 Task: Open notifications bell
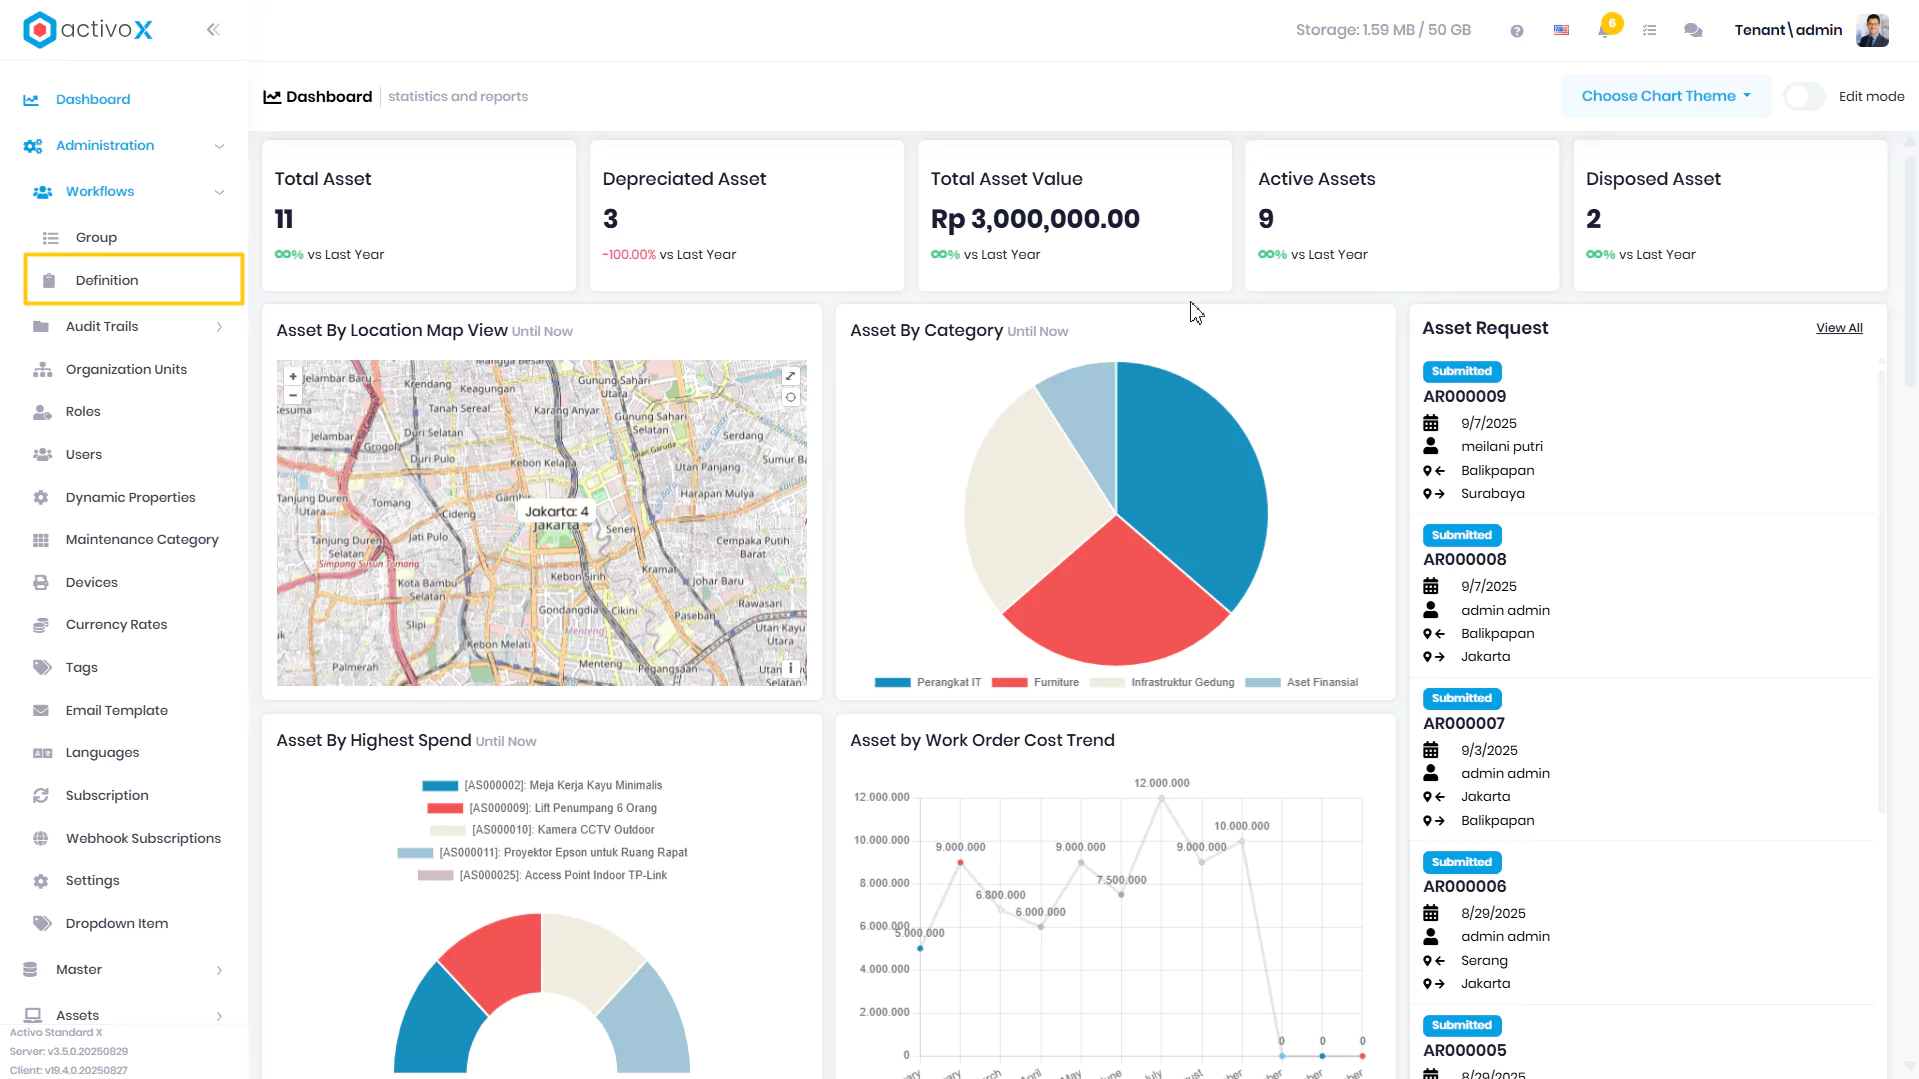pyautogui.click(x=1605, y=29)
